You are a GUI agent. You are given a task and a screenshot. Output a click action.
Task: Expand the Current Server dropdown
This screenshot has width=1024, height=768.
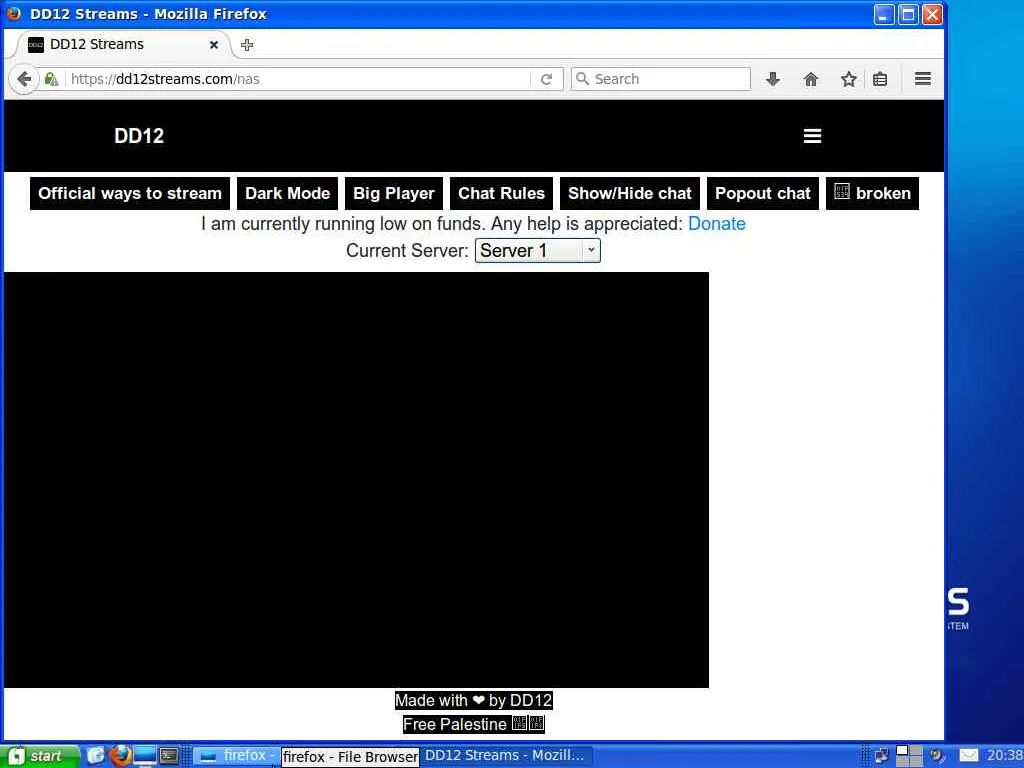[537, 251]
